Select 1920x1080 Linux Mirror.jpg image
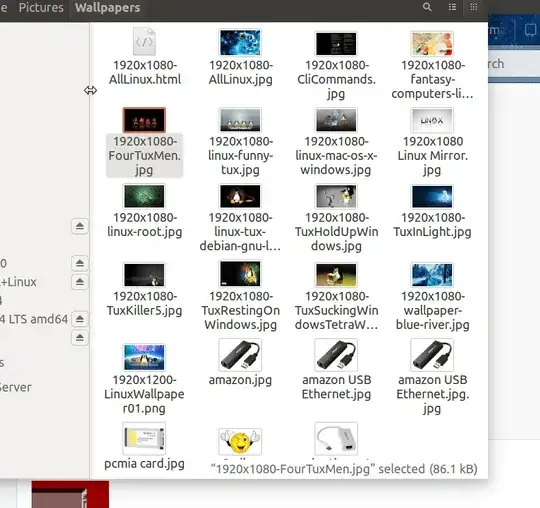This screenshot has height=508, width=540. tap(432, 120)
